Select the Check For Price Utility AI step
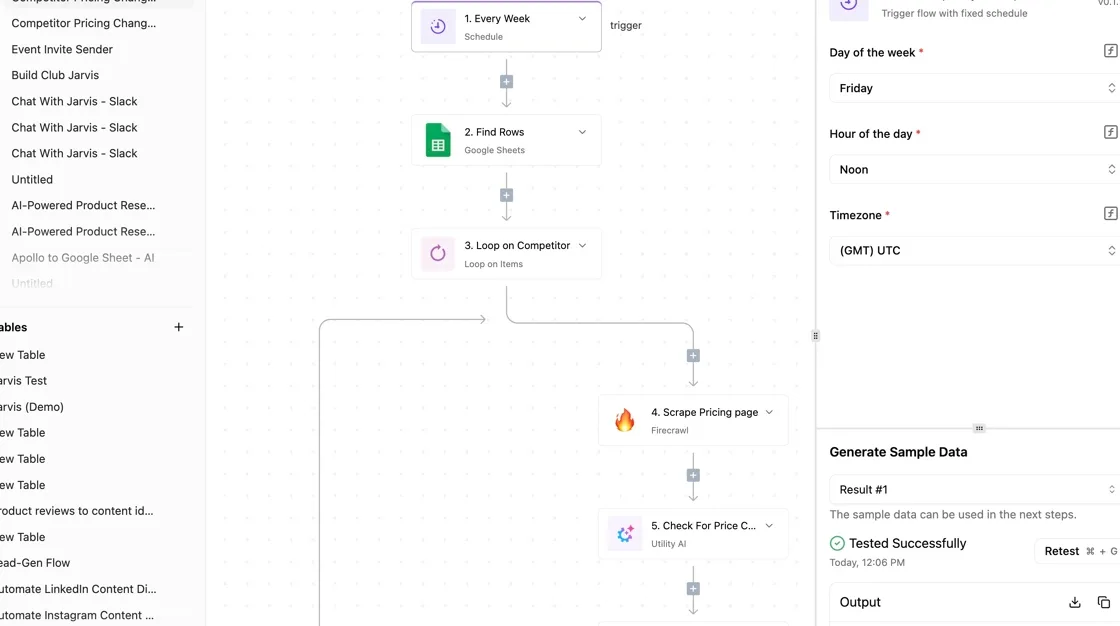The height and width of the screenshot is (626, 1120). (x=693, y=534)
